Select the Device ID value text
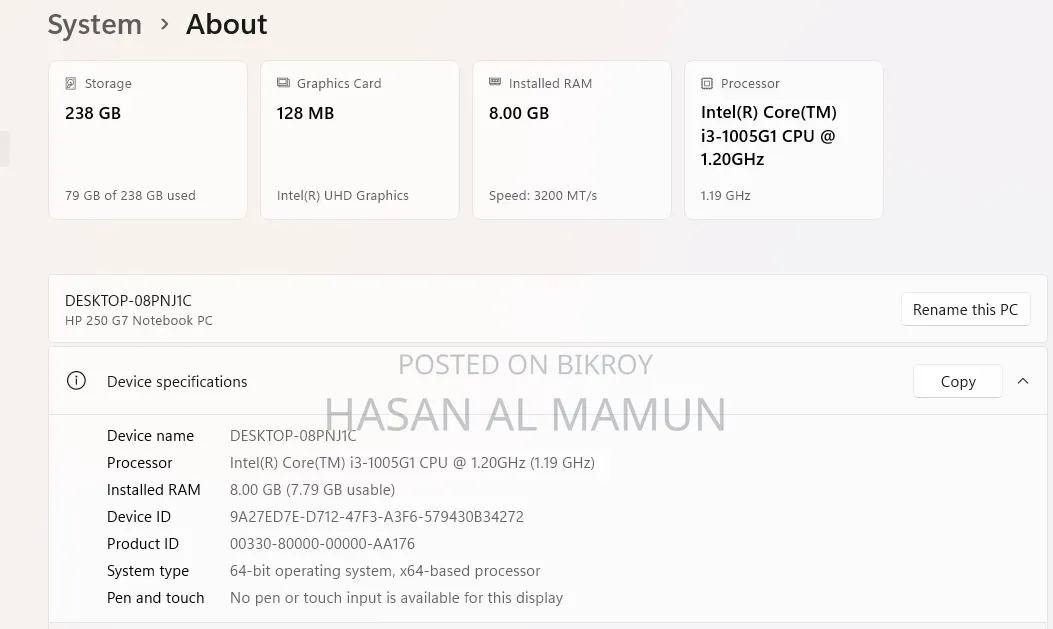Viewport: 1053px width, 629px height. coord(377,517)
